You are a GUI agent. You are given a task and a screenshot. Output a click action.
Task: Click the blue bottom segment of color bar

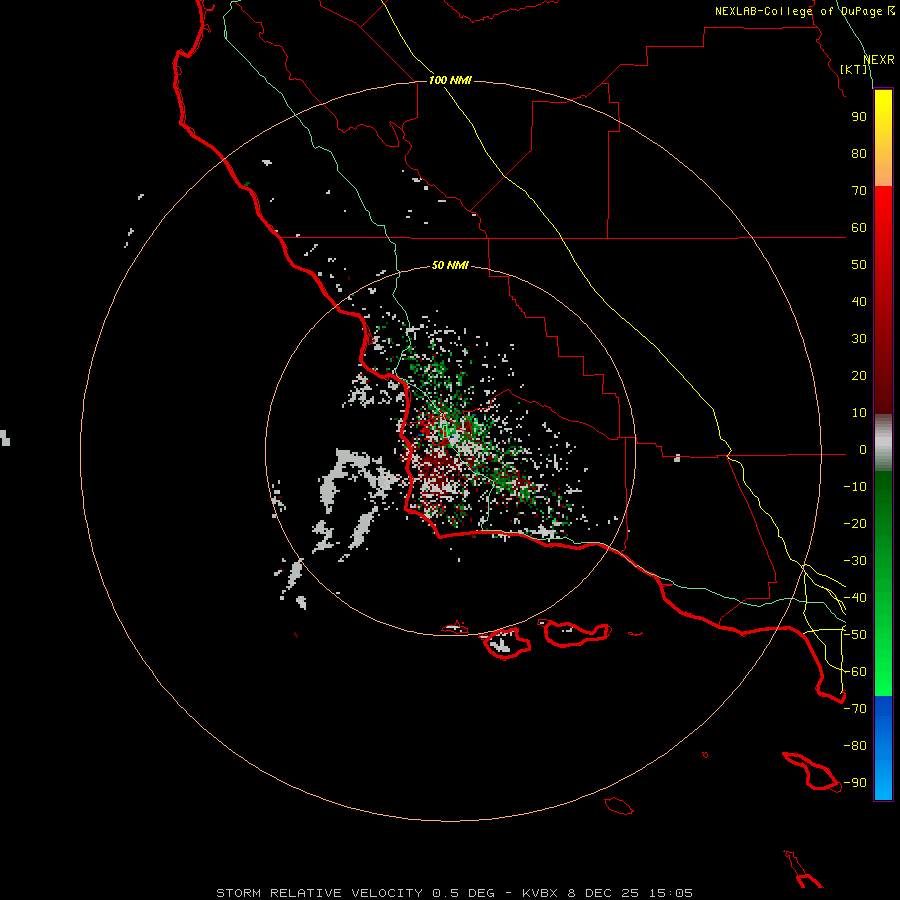tap(883, 748)
